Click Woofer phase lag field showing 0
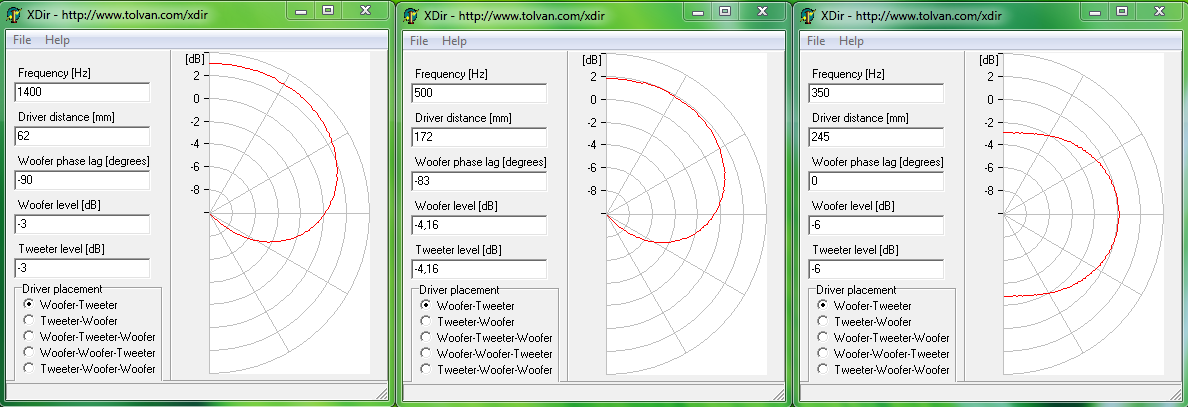1188x407 pixels. tap(876, 181)
